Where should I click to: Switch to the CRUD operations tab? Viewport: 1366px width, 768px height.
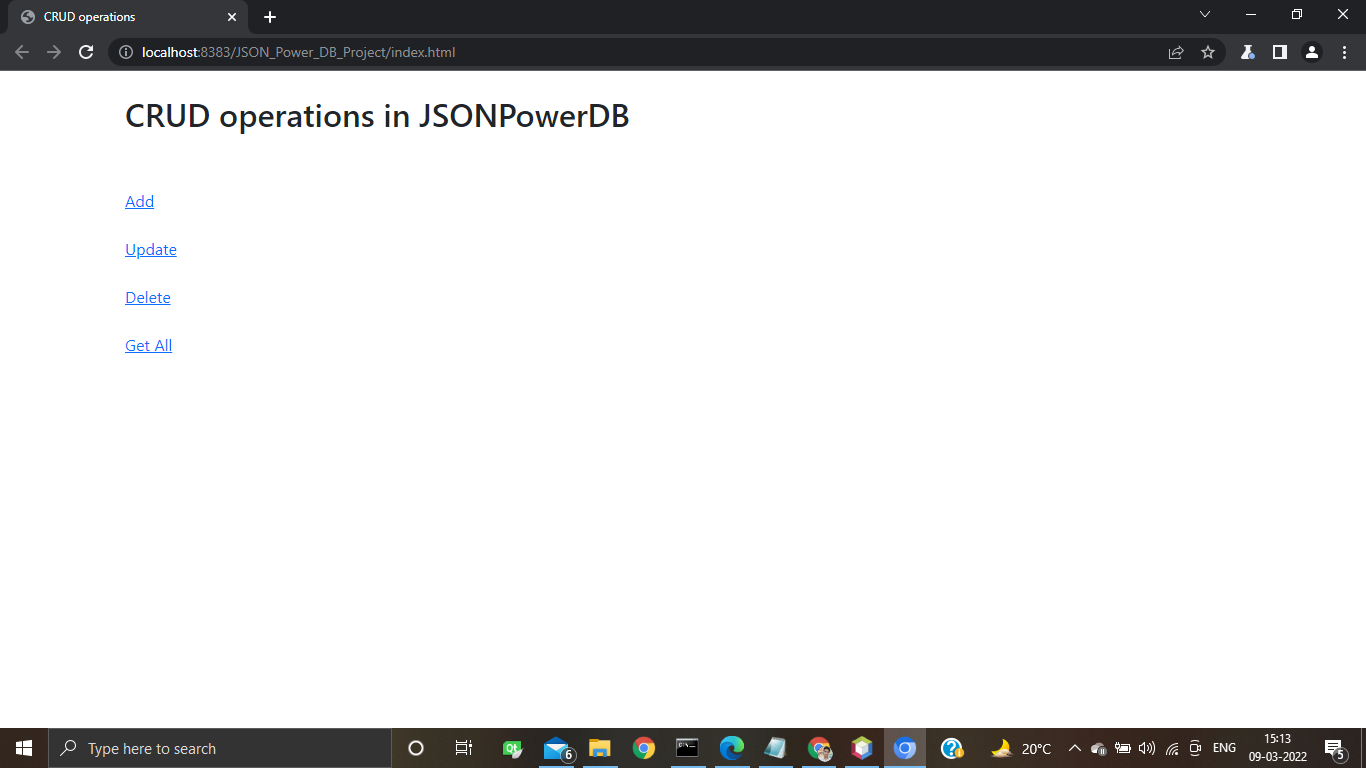tap(120, 17)
